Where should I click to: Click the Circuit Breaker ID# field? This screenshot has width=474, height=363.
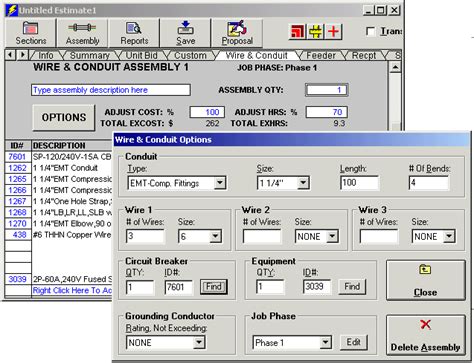click(x=179, y=287)
